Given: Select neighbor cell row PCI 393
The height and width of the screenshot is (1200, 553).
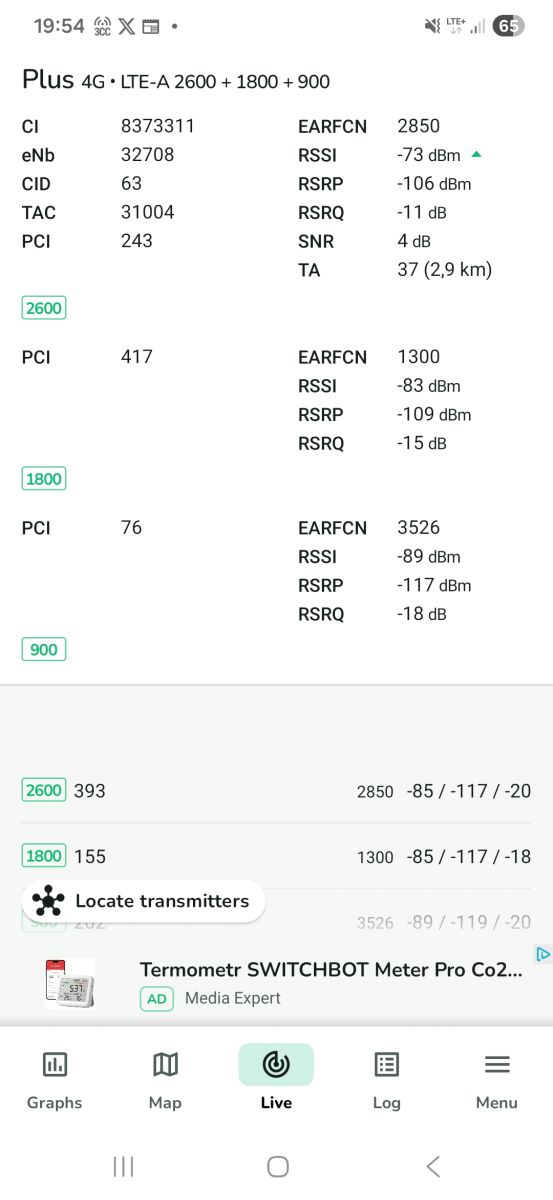Looking at the screenshot, I should click(x=276, y=791).
